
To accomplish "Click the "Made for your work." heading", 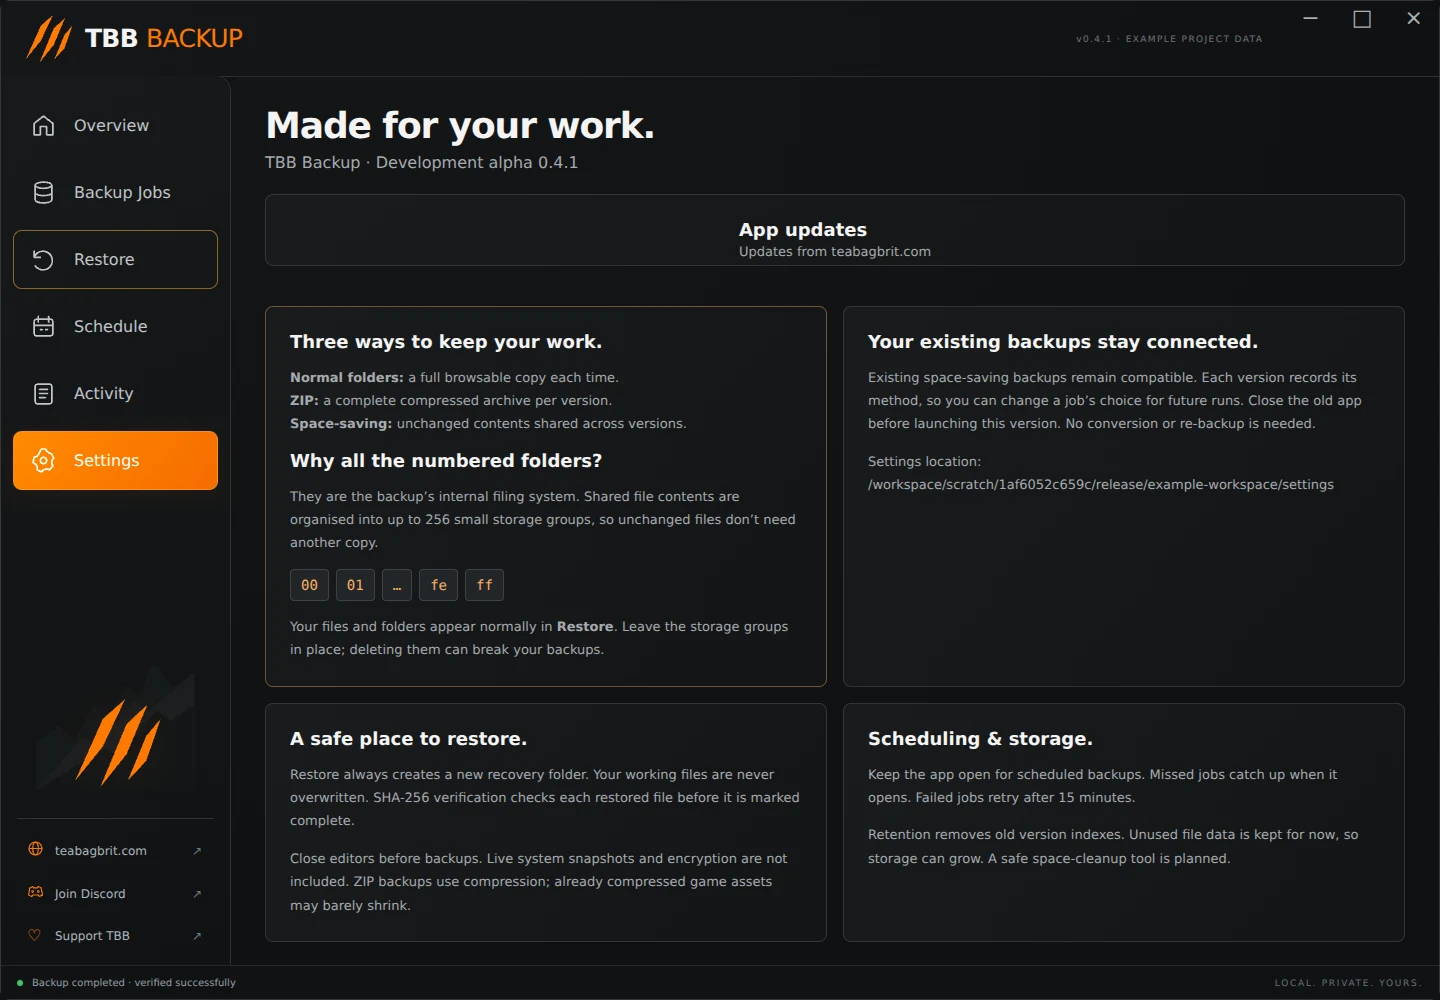I will (460, 126).
